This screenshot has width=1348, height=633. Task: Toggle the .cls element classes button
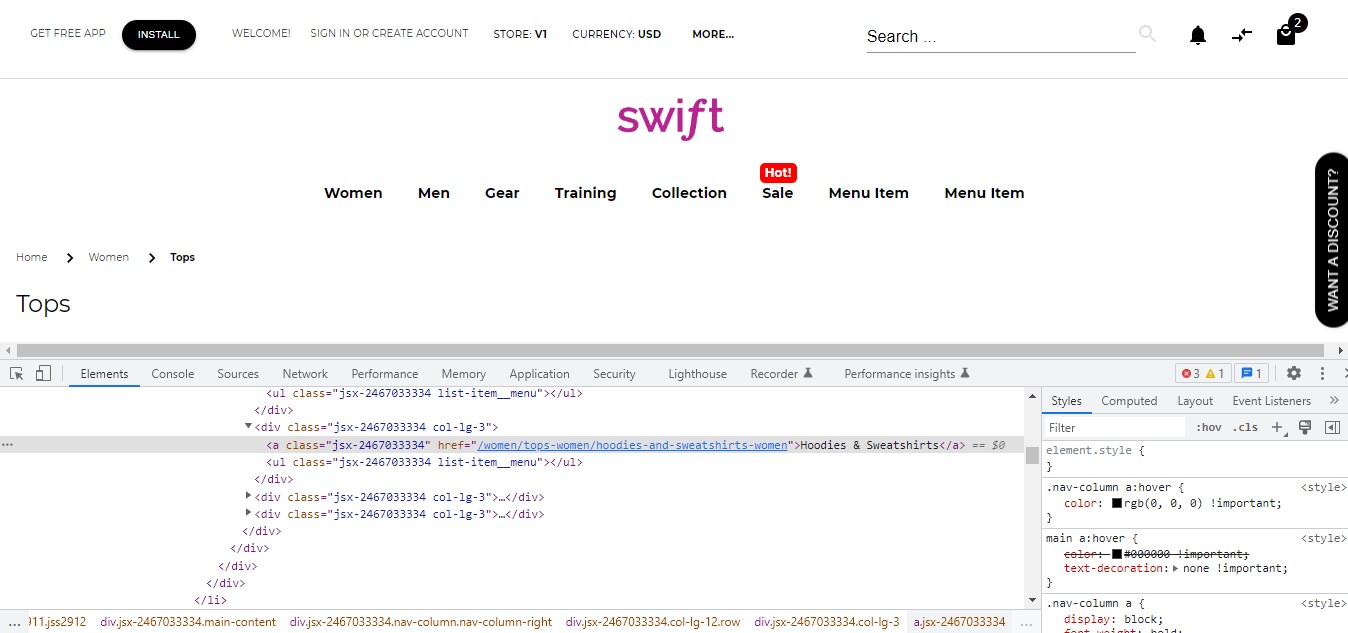1245,427
